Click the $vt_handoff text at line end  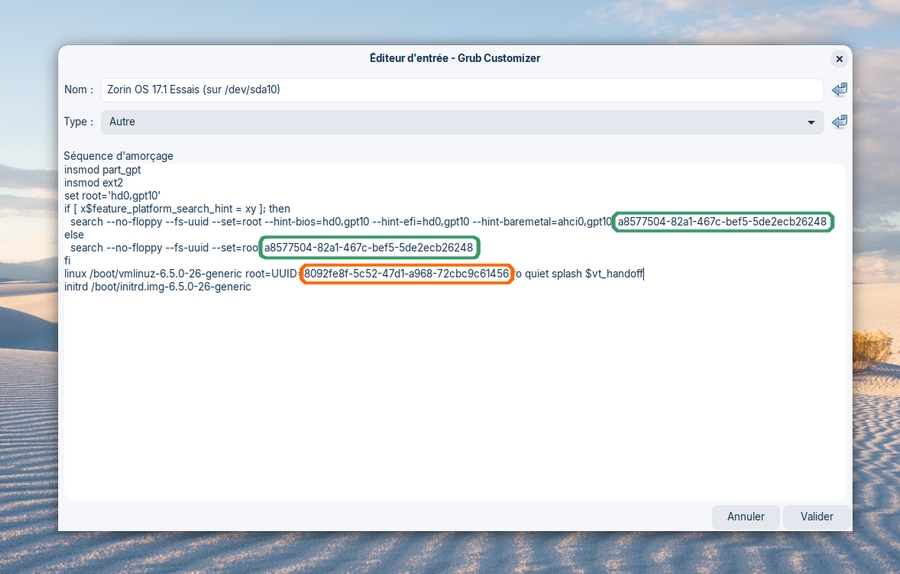pos(613,273)
